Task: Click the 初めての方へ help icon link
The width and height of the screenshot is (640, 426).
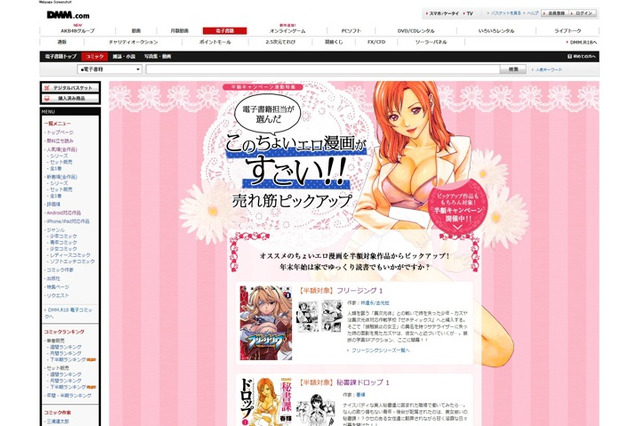Action: [x=582, y=57]
